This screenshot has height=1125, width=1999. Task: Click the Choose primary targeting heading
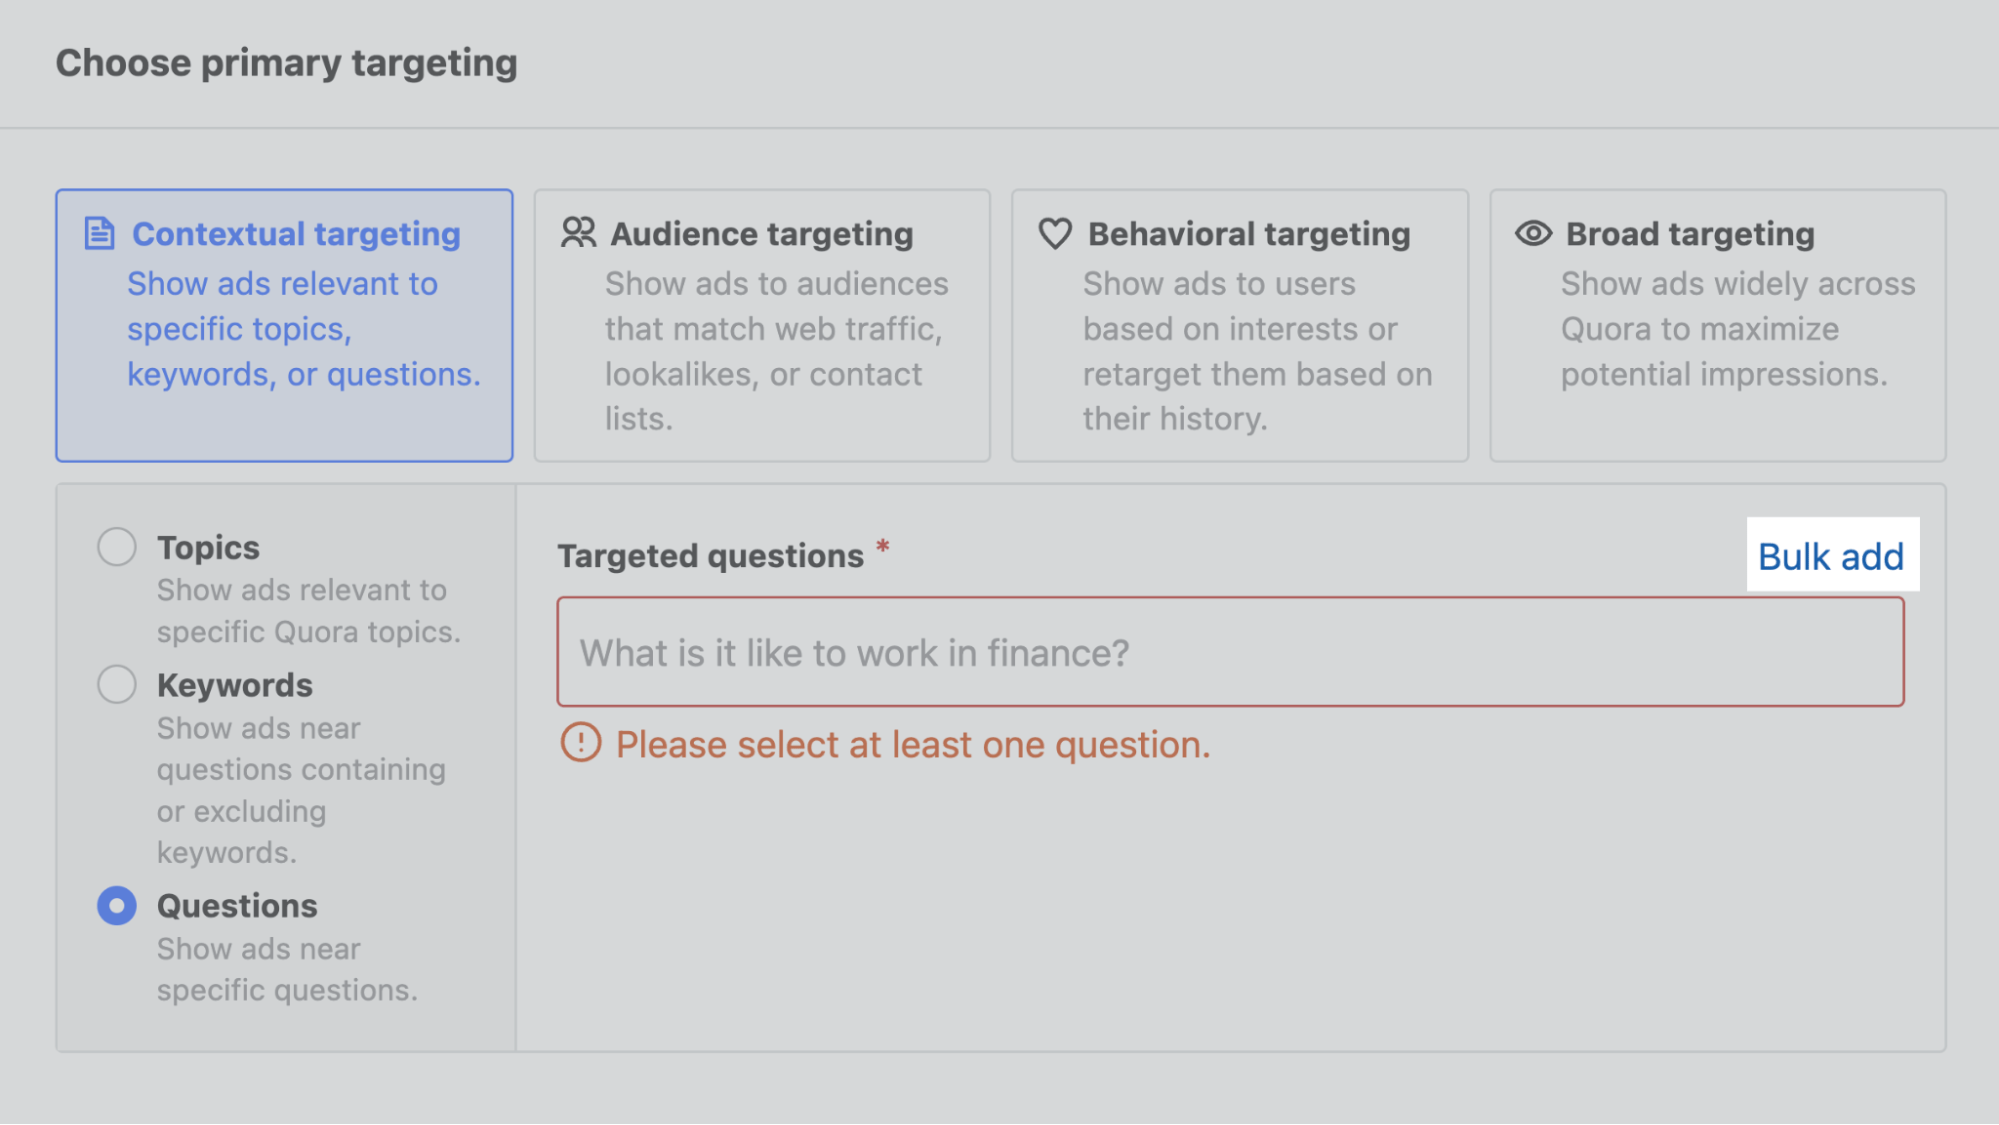(x=287, y=62)
